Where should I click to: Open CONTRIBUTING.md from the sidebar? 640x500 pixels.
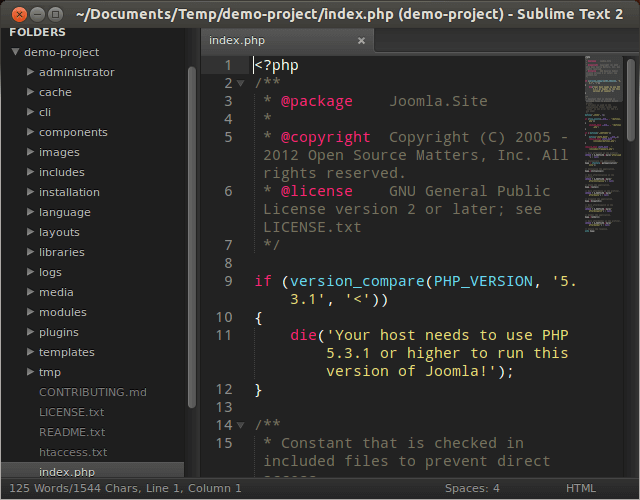[x=93, y=392]
